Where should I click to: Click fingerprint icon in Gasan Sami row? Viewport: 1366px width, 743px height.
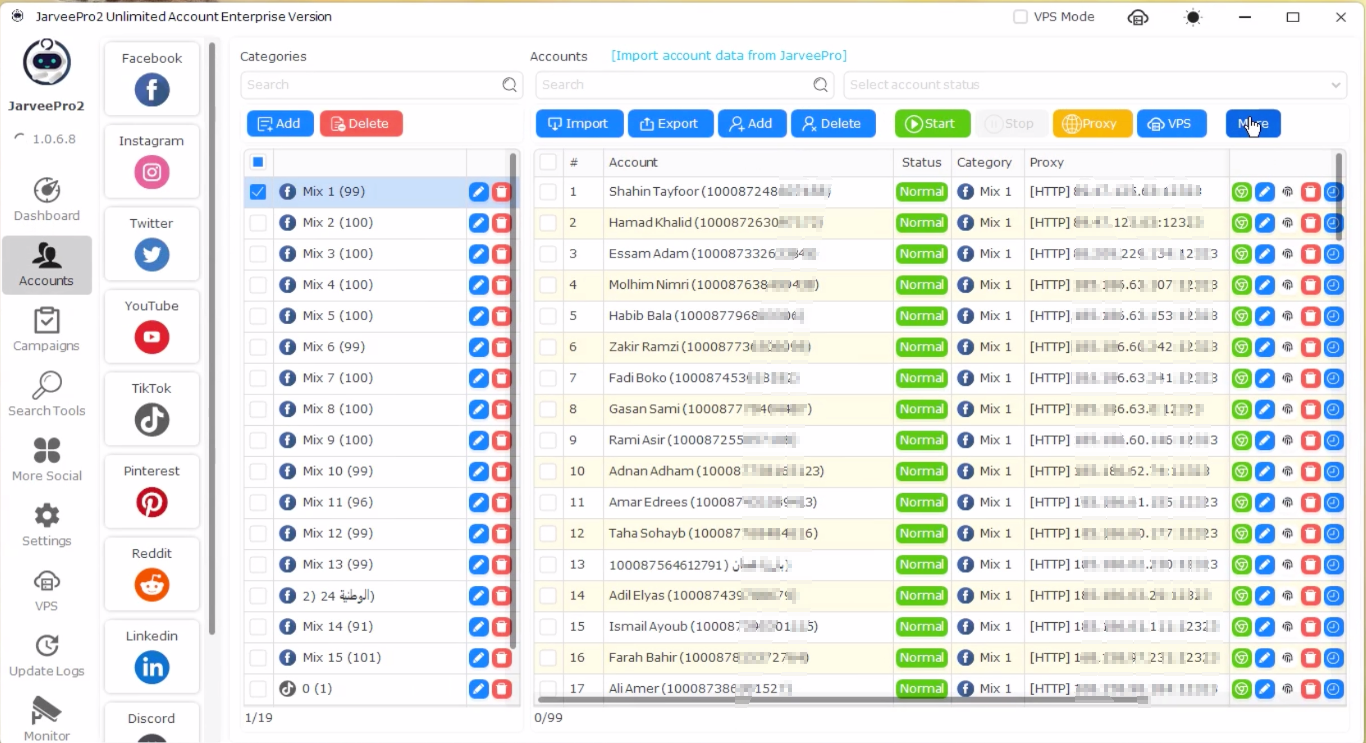tap(1288, 409)
